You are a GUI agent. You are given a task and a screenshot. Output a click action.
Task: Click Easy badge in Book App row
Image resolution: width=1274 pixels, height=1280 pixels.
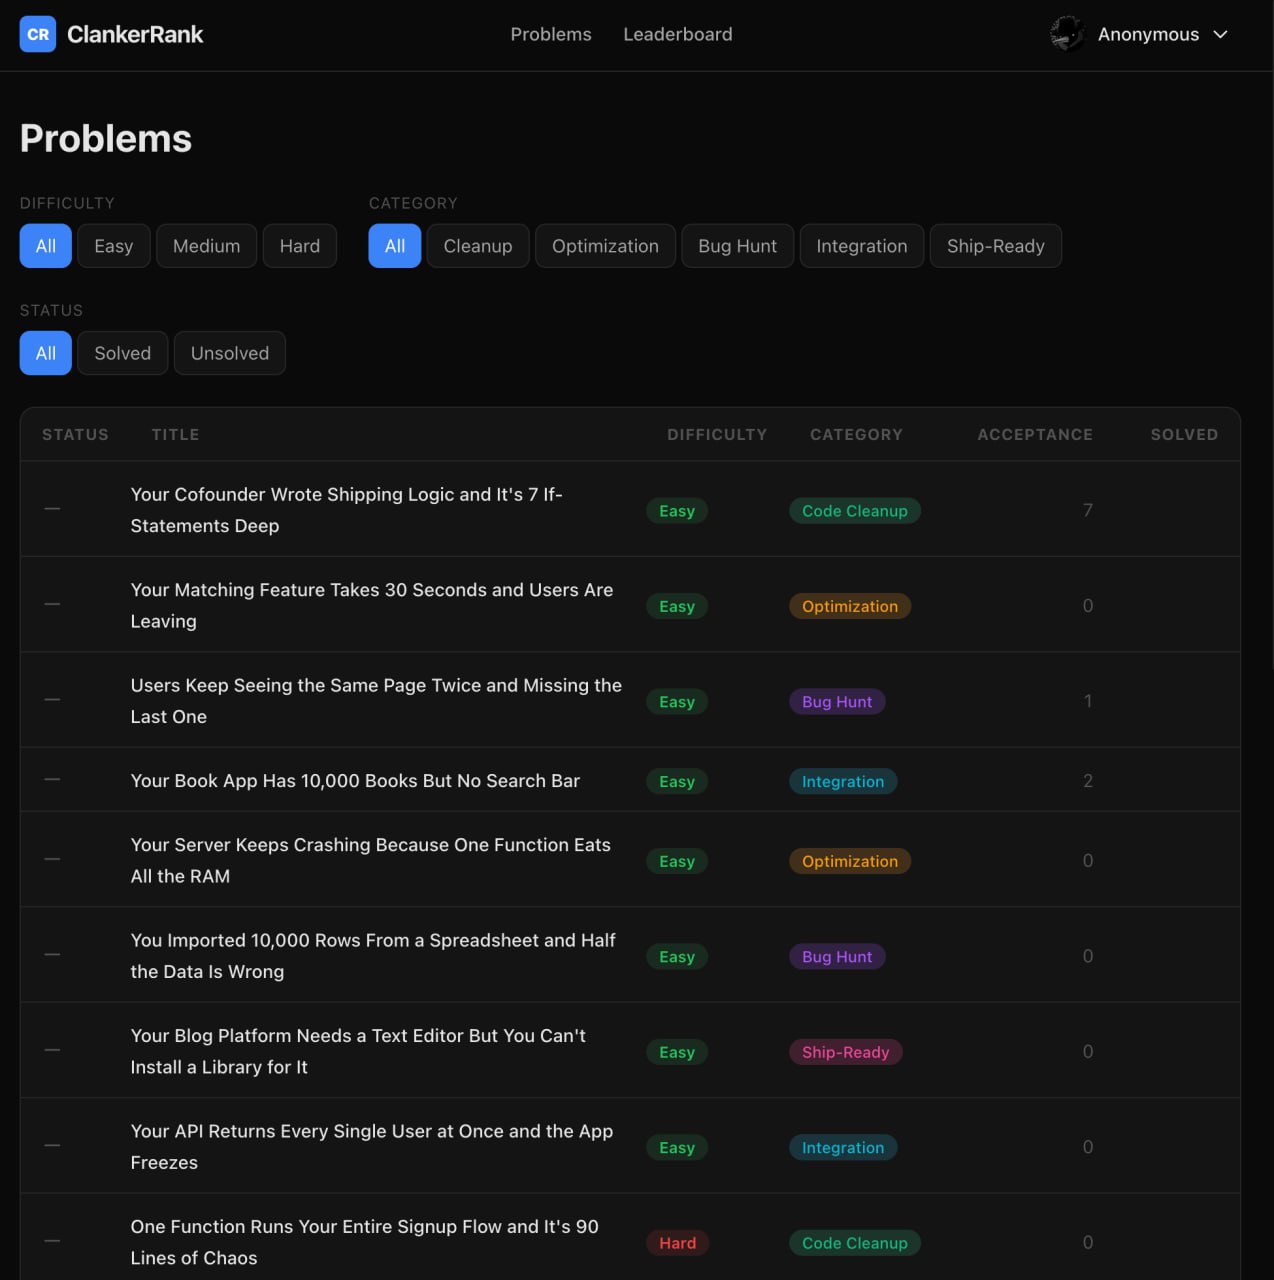[x=677, y=782]
